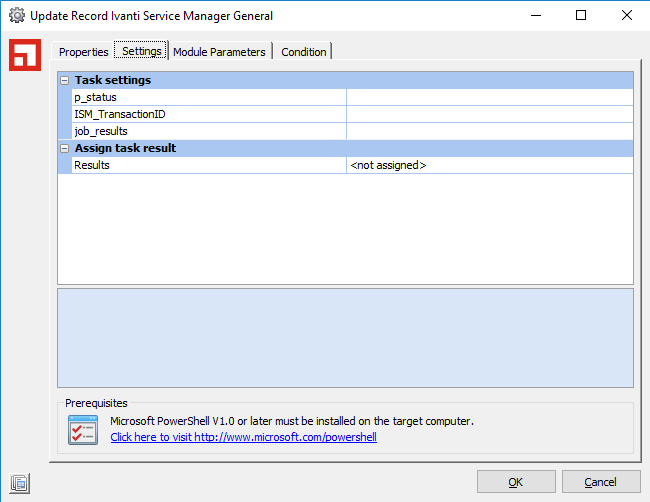The height and width of the screenshot is (502, 650).
Task: Switch to the Module Parameters tab
Action: pyautogui.click(x=219, y=52)
